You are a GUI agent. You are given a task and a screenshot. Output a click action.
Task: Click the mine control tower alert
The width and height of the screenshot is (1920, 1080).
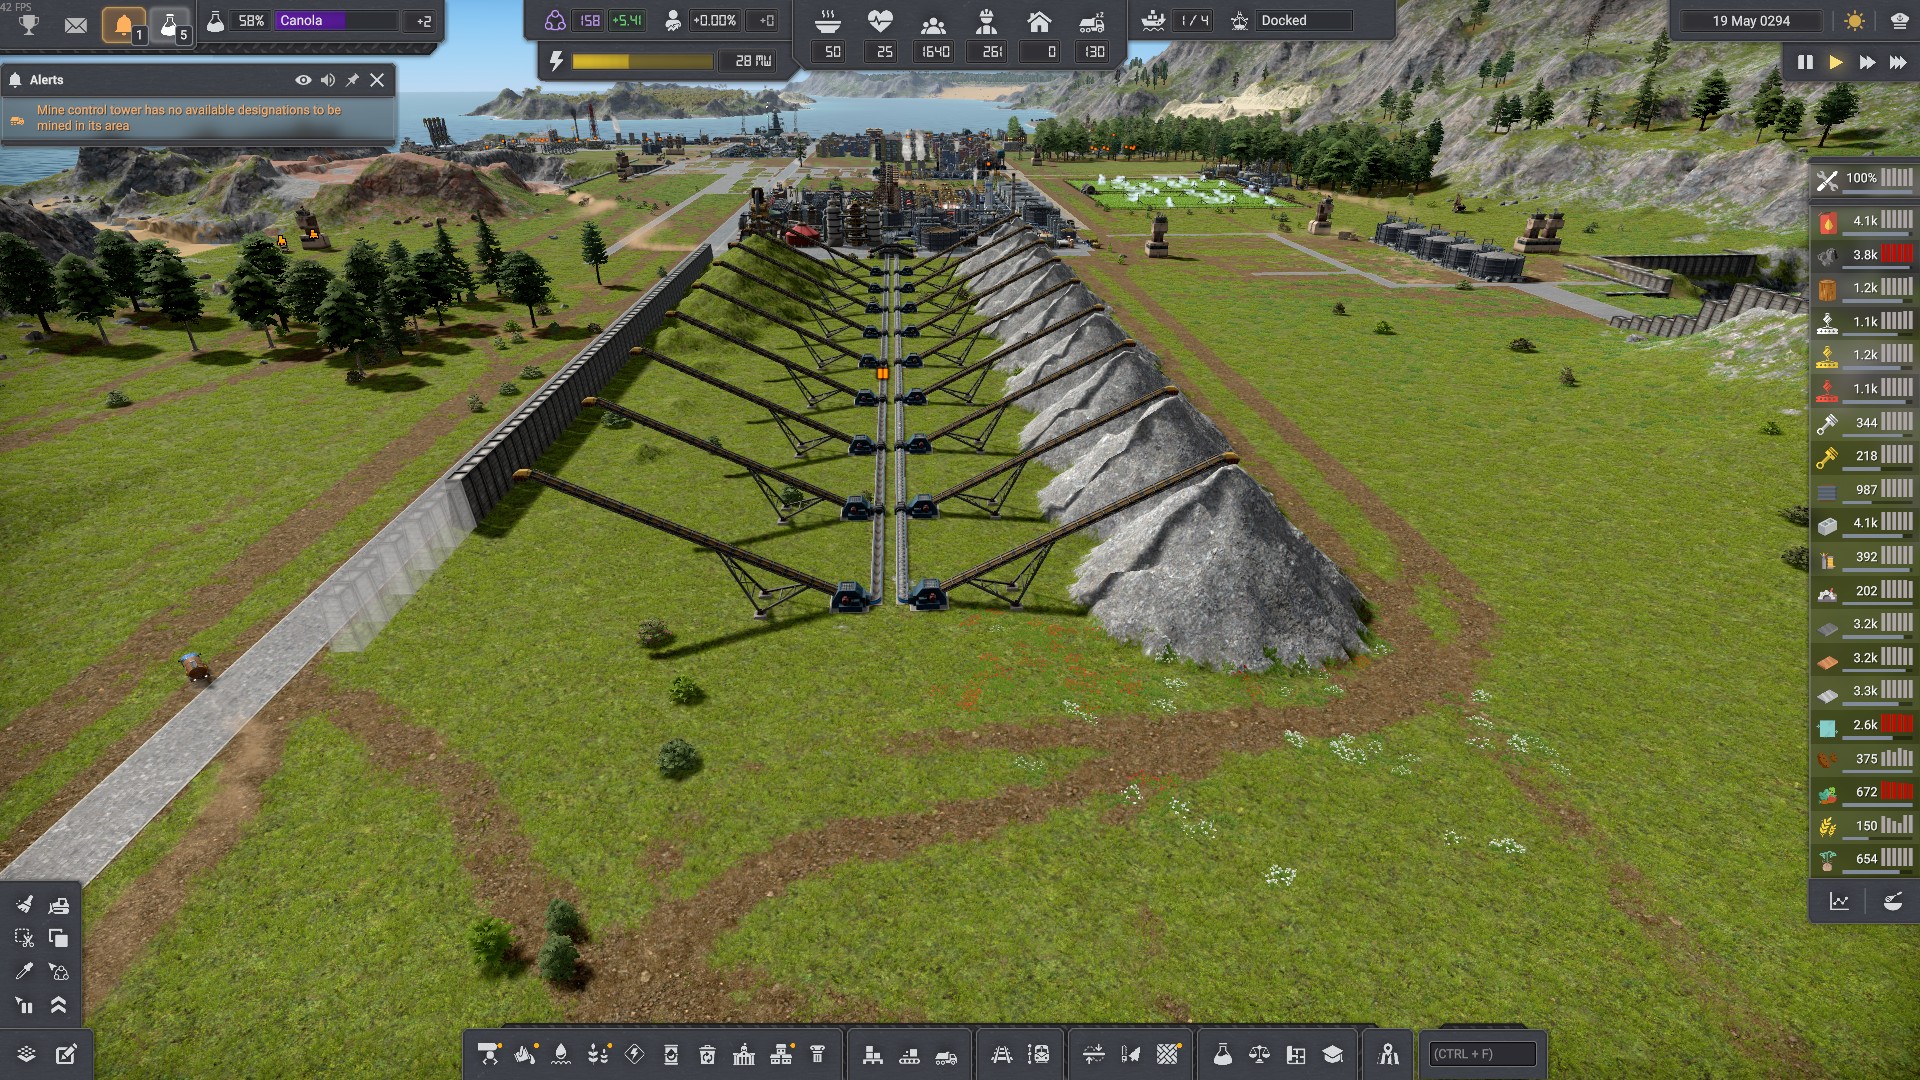[x=188, y=118]
